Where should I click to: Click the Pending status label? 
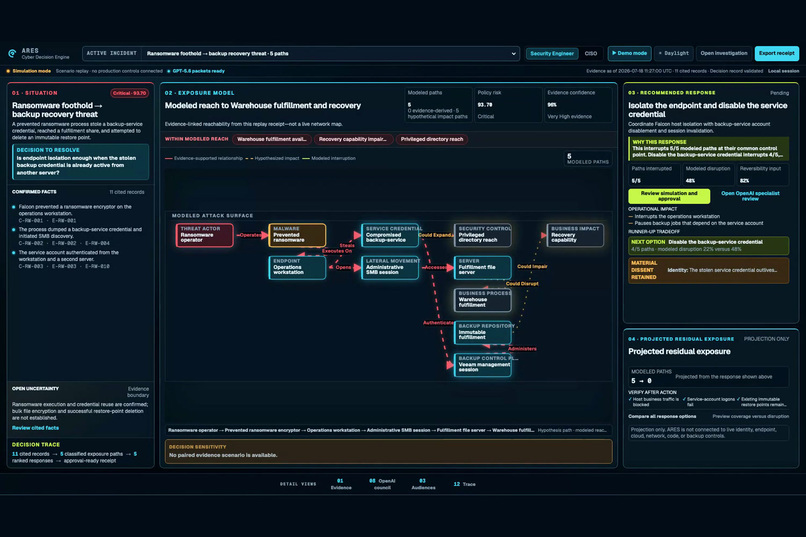[779, 93]
